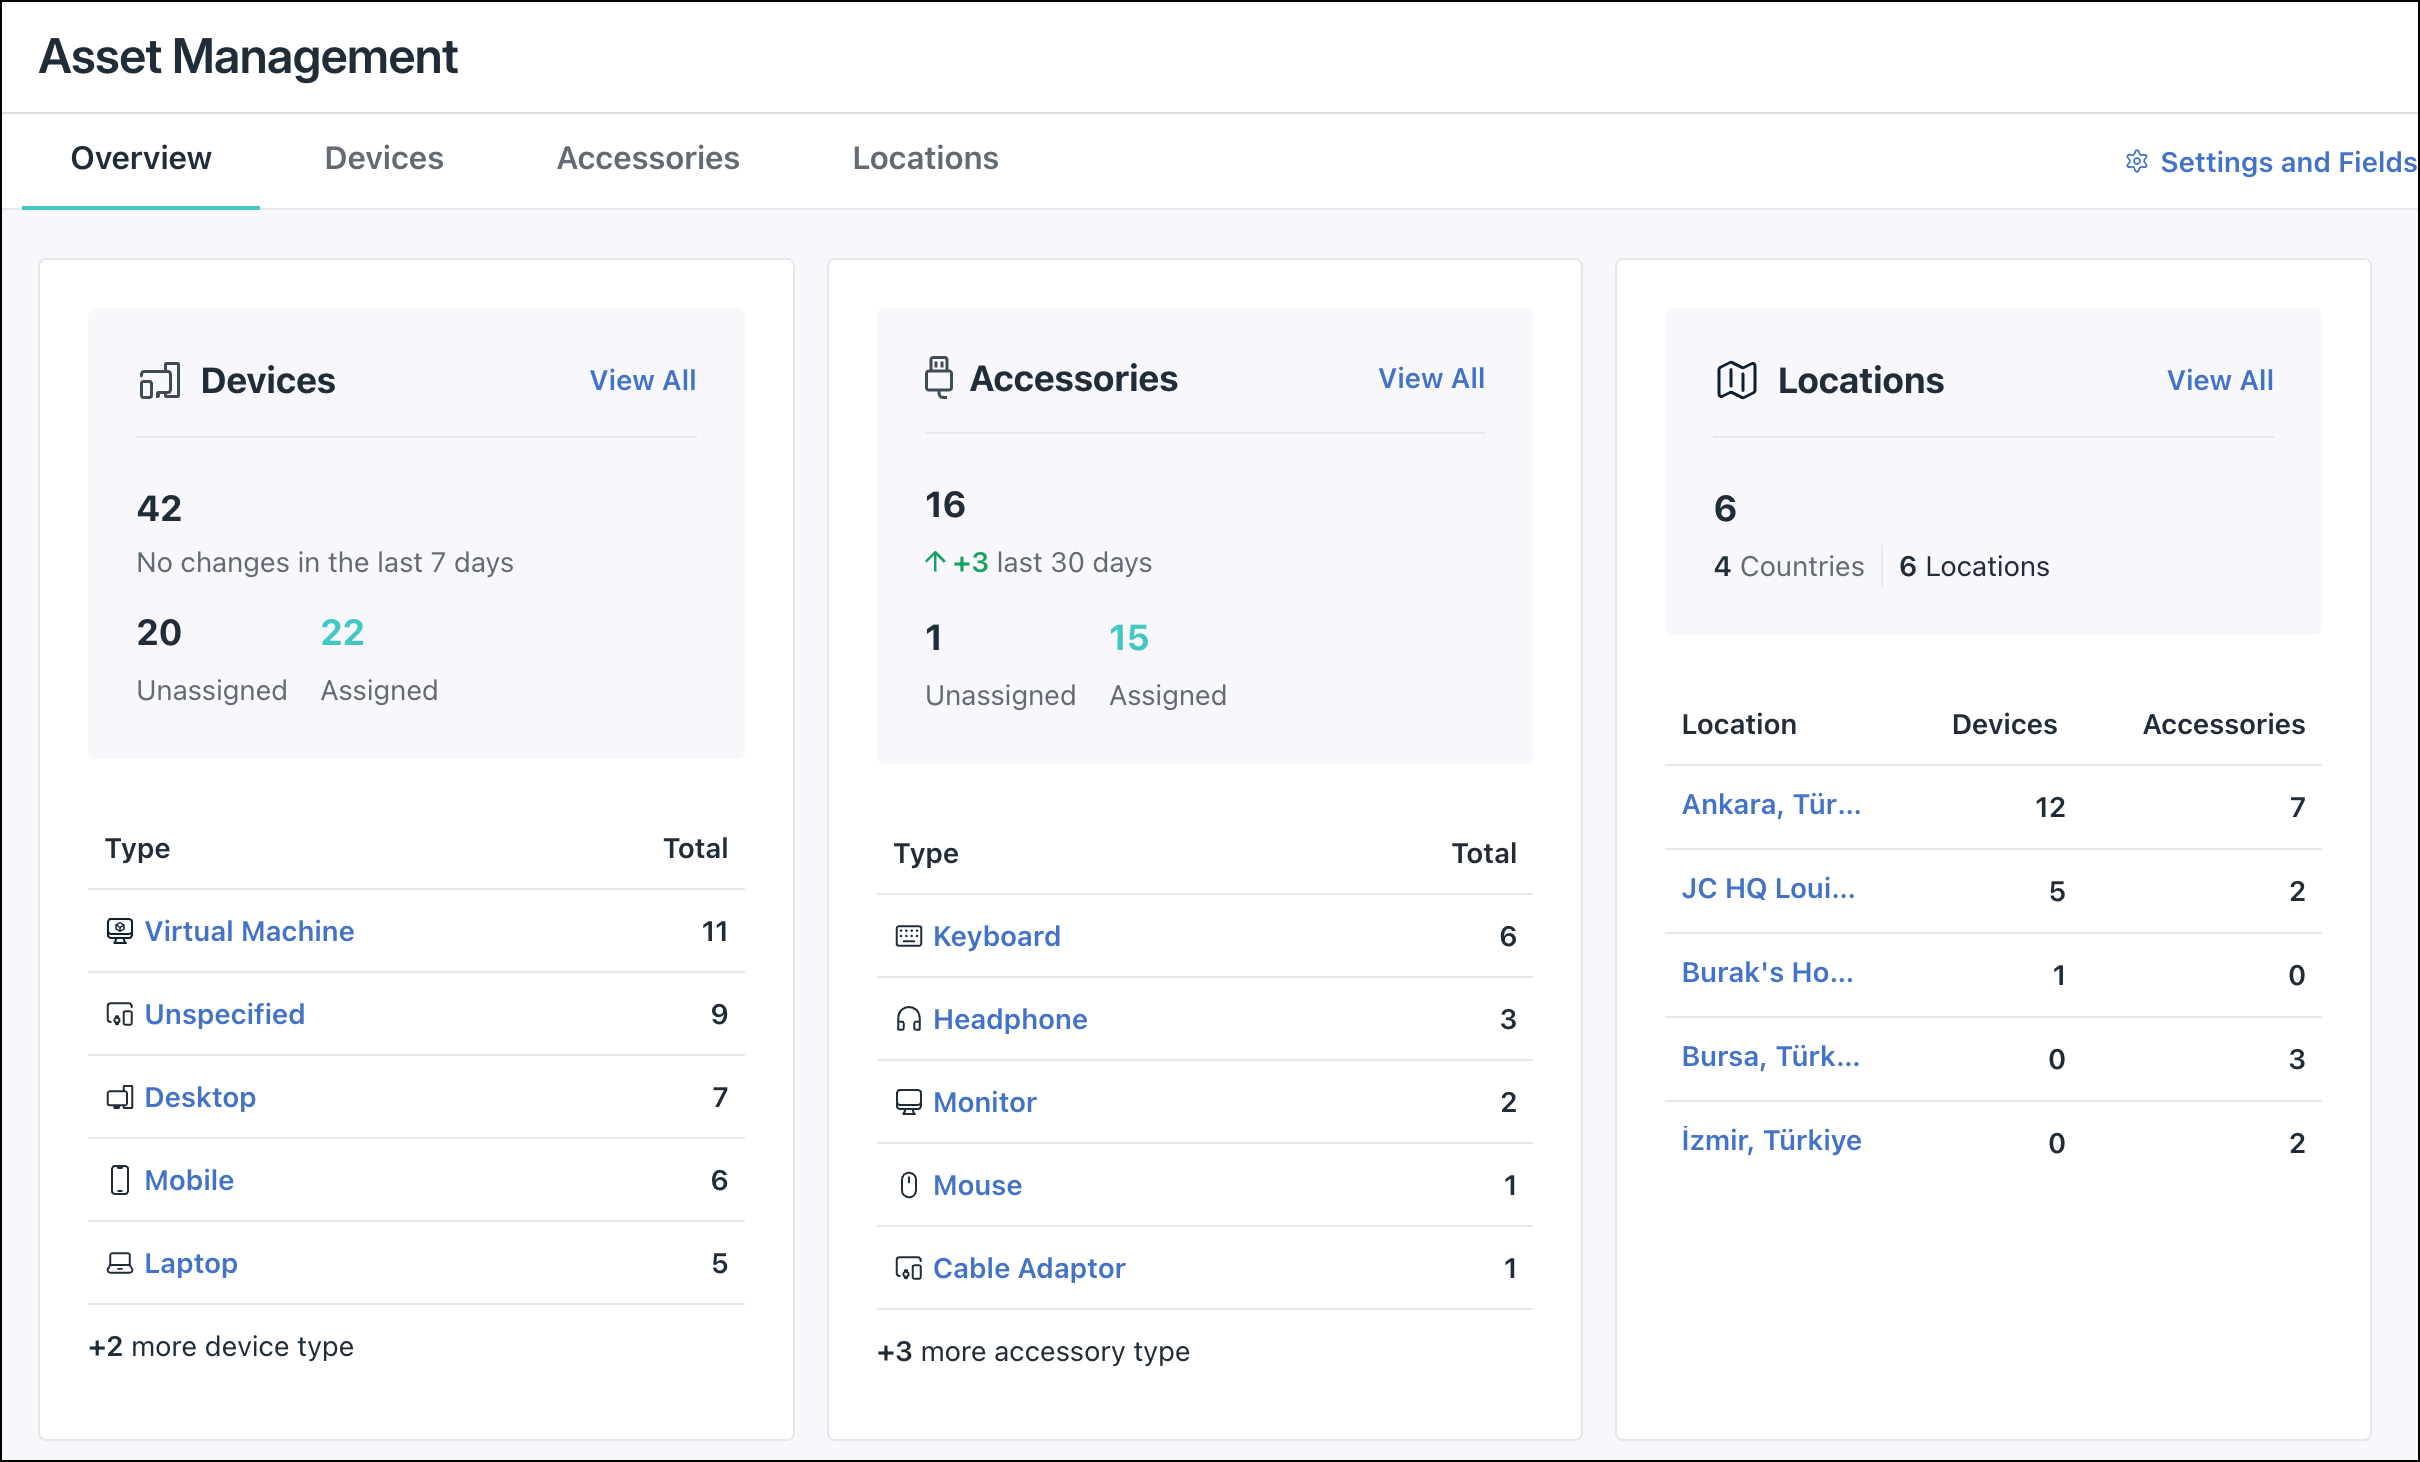Click the Locations map icon in card header
This screenshot has height=1462, width=2420.
[1736, 381]
